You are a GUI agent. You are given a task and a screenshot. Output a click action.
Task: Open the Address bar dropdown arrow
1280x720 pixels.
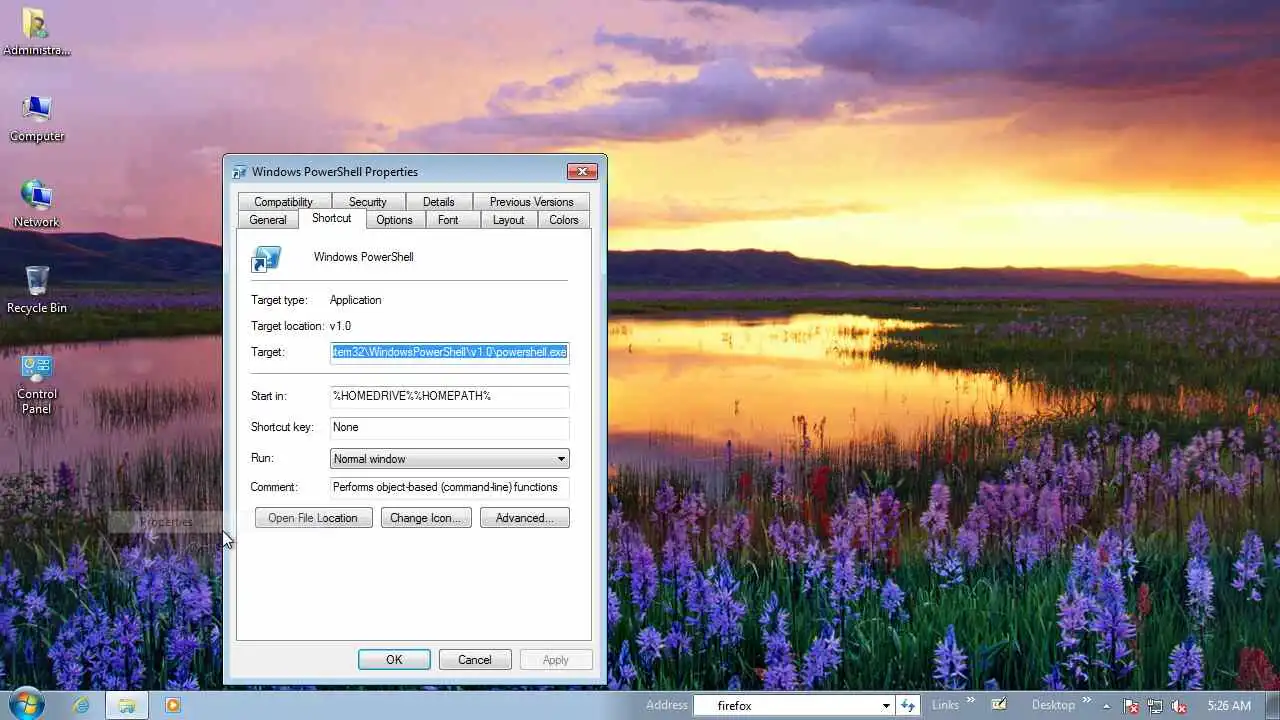coord(886,705)
